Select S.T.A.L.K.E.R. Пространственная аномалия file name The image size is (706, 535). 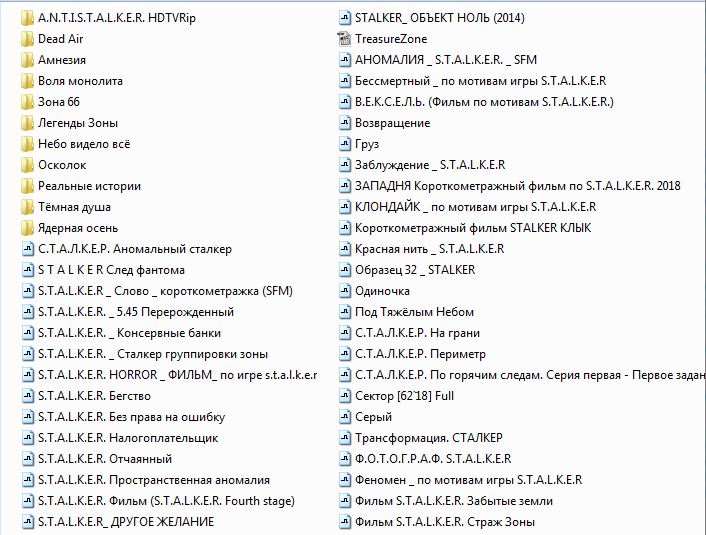click(154, 480)
